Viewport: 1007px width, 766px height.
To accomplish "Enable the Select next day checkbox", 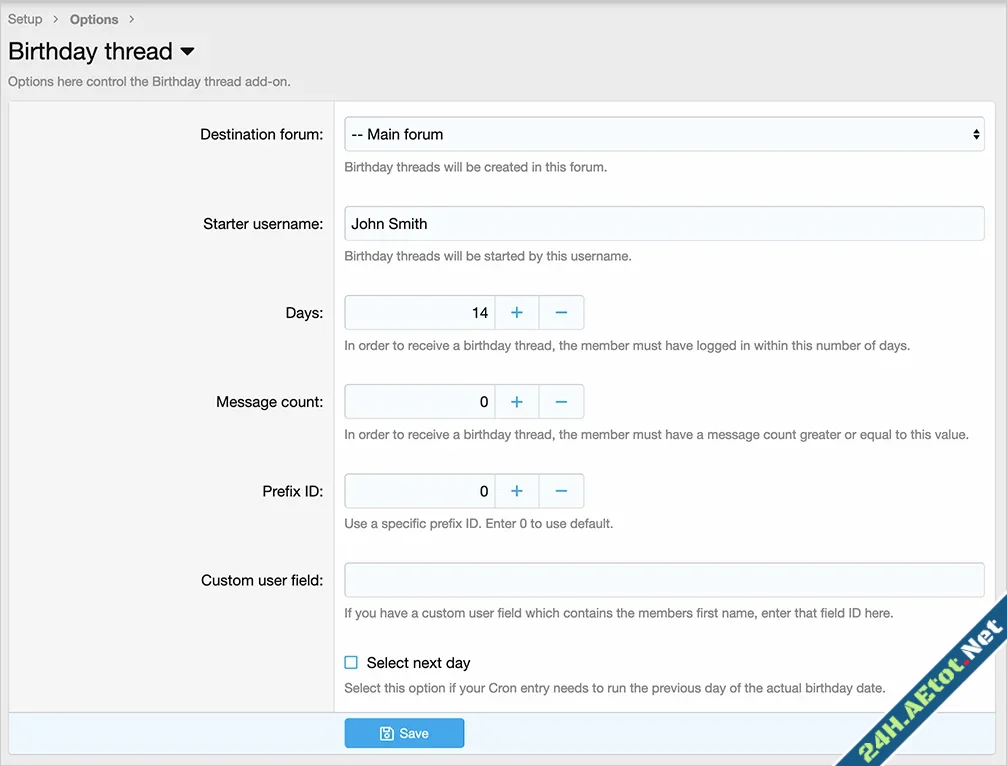I will coord(351,662).
